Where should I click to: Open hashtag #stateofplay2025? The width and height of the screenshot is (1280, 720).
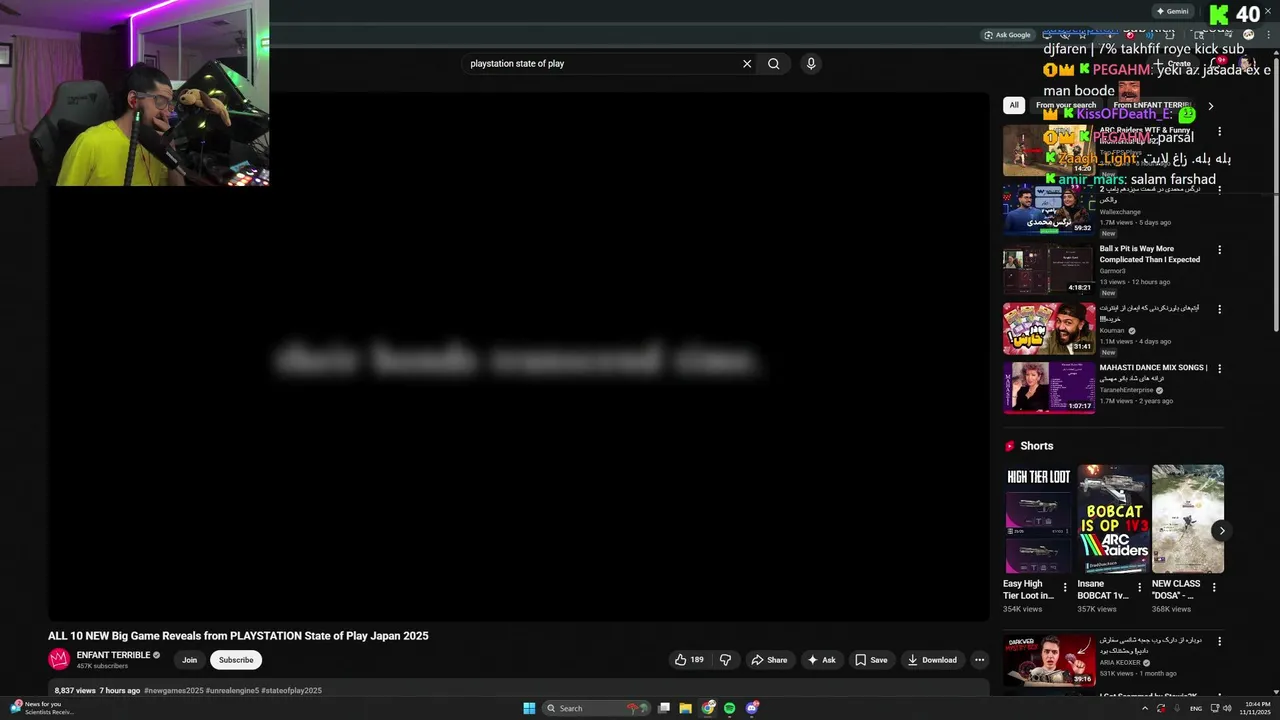point(291,691)
